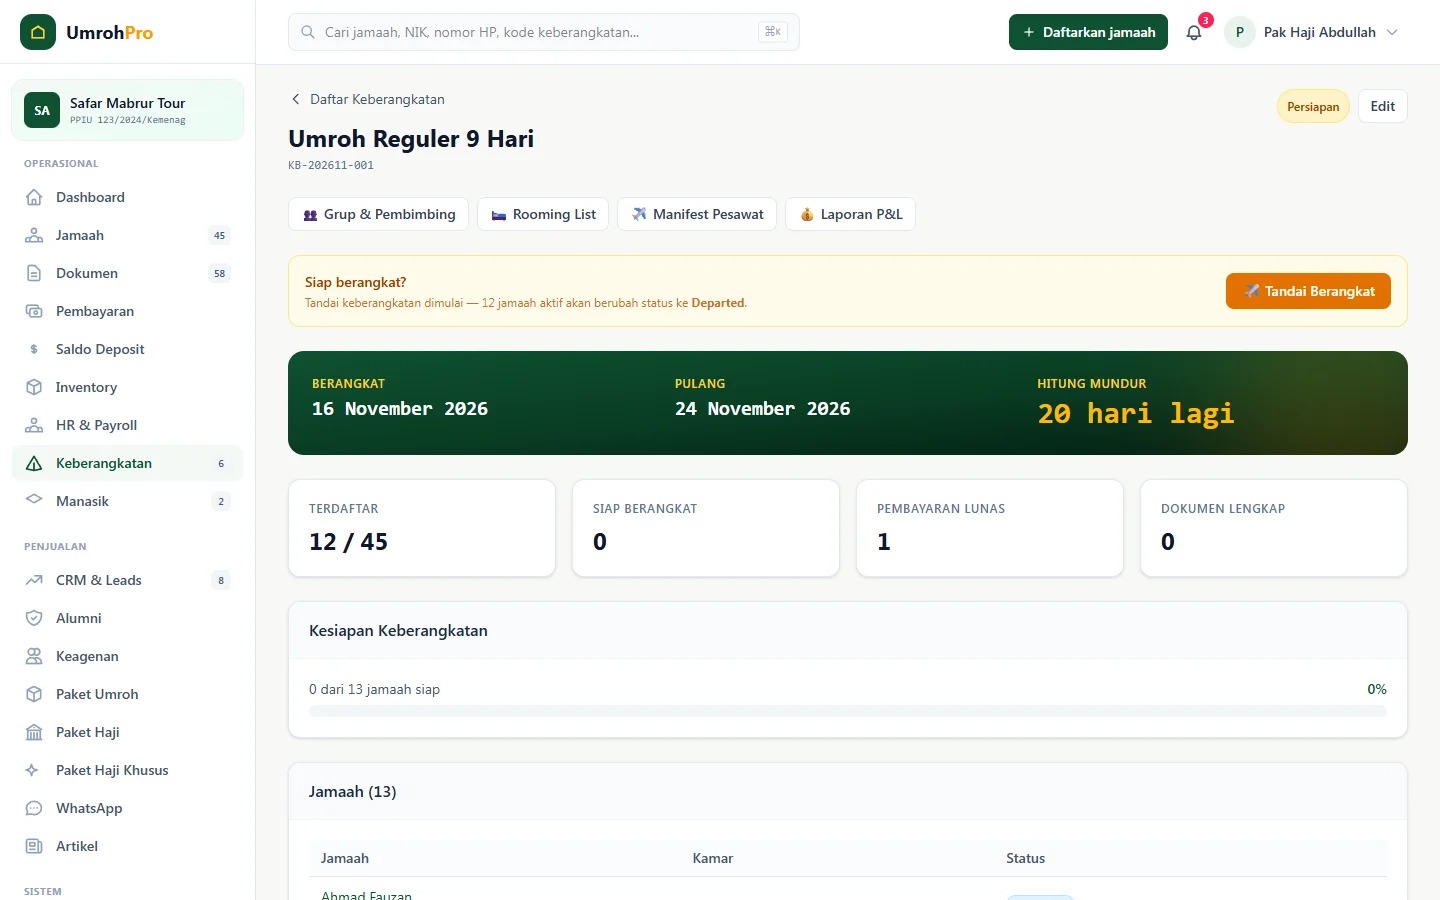Focus the Cari jamaah search field
Viewport: 1440px width, 900px height.
pyautogui.click(x=544, y=32)
